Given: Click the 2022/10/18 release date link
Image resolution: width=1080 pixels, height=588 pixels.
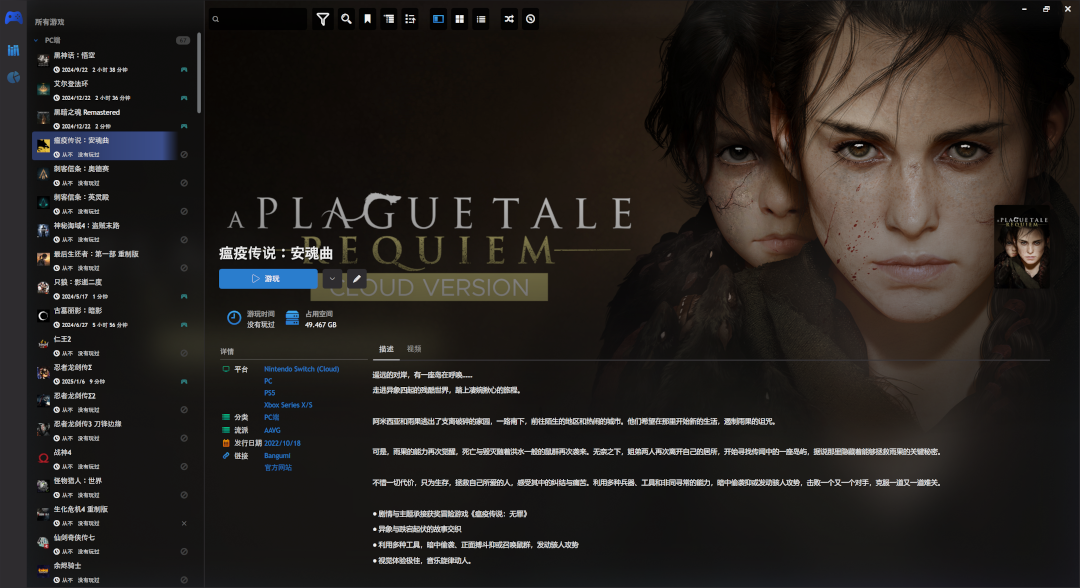Looking at the screenshot, I should coord(282,443).
